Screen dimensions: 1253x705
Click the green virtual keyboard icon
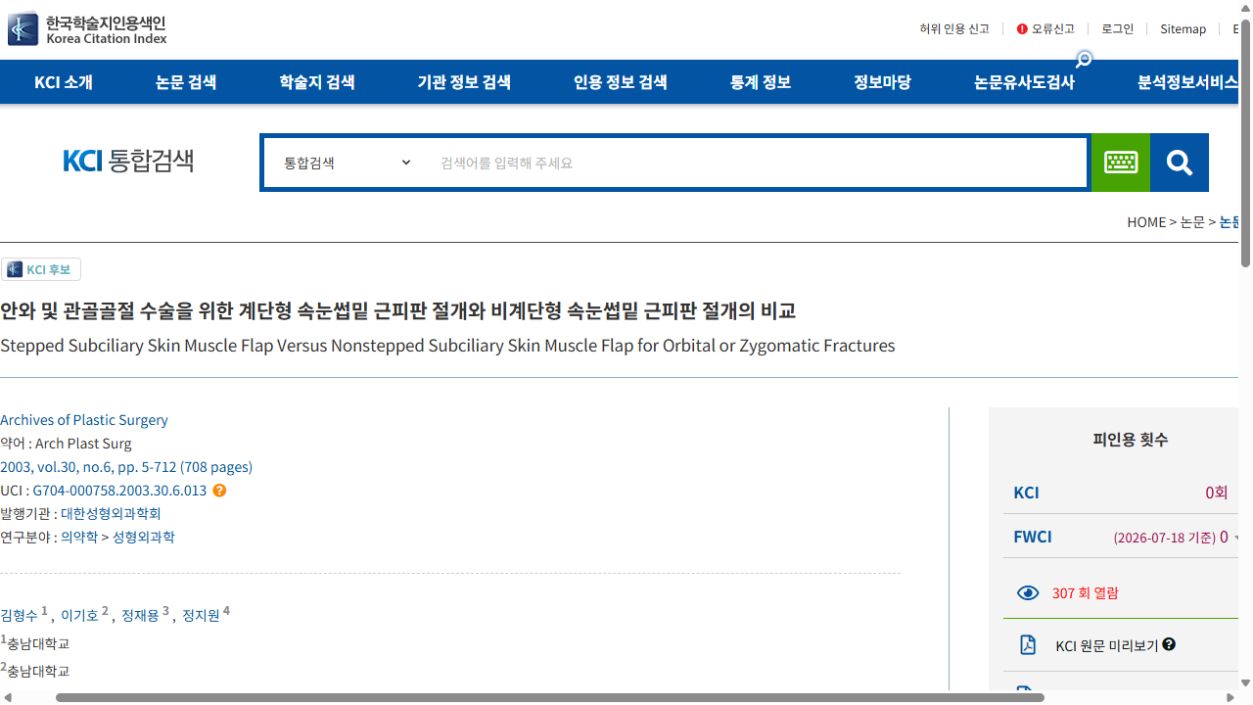[1120, 163]
